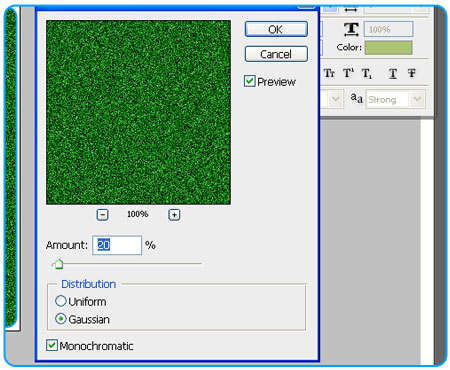
Task: Confirm the noise filter with OK
Action: (276, 29)
